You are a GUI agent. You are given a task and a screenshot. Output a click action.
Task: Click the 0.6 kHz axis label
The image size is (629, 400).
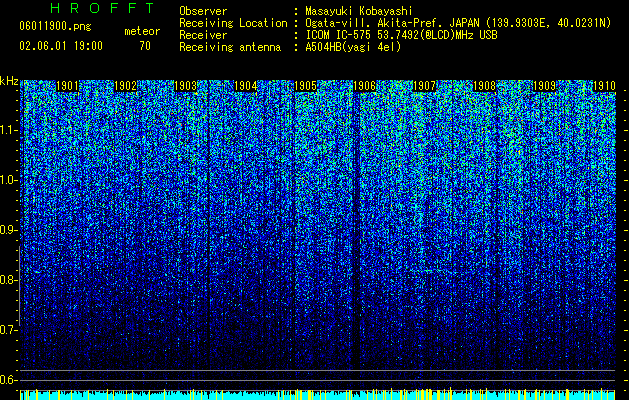point(8,380)
